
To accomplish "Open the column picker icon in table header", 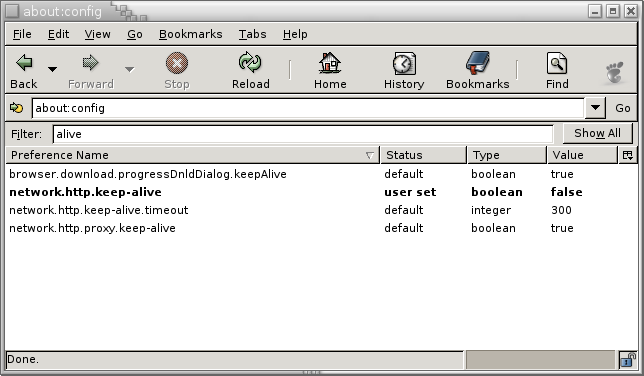I will tap(628, 155).
